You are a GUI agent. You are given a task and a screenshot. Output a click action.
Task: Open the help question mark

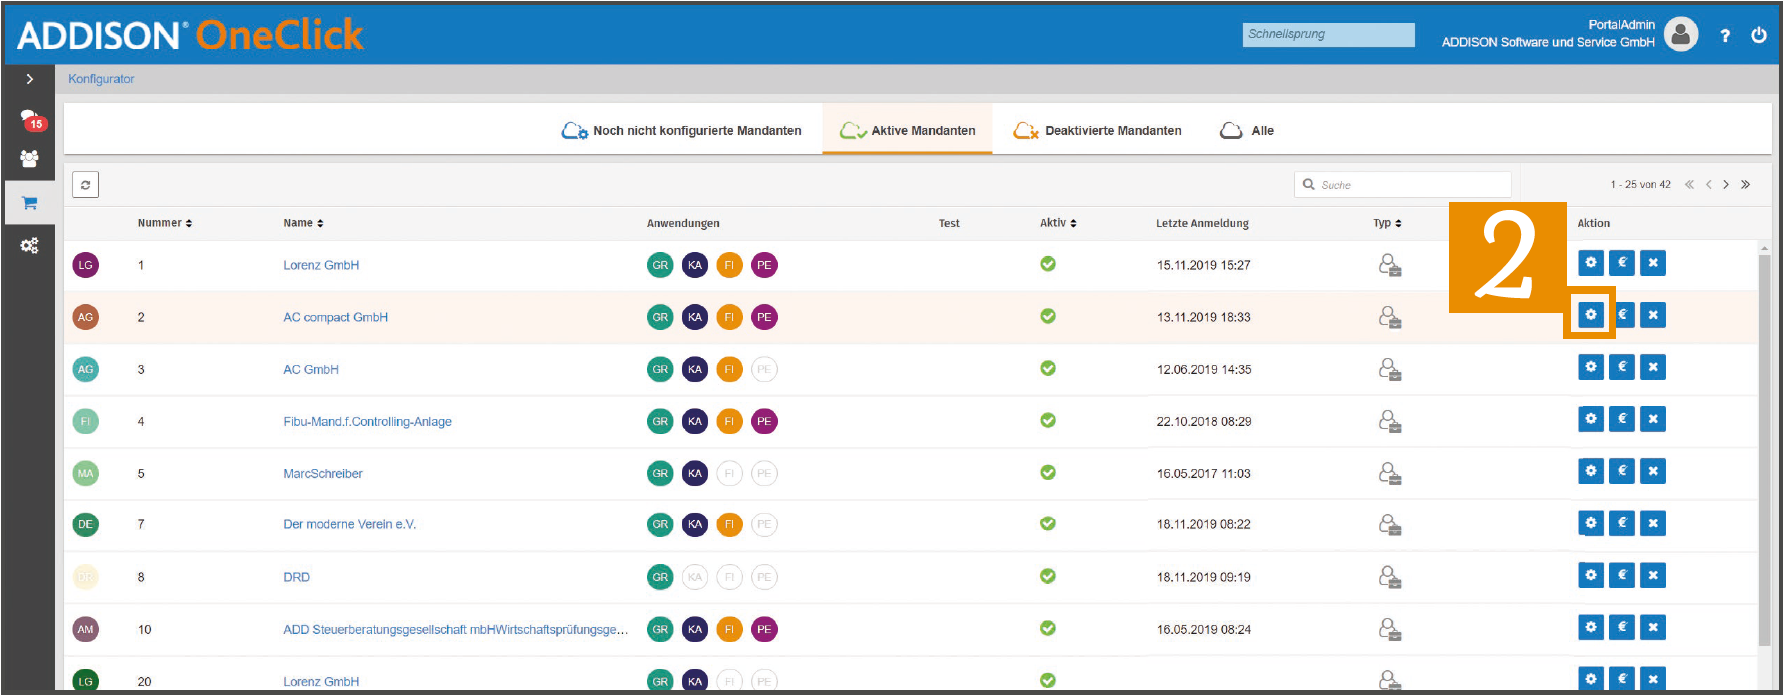tap(1725, 36)
